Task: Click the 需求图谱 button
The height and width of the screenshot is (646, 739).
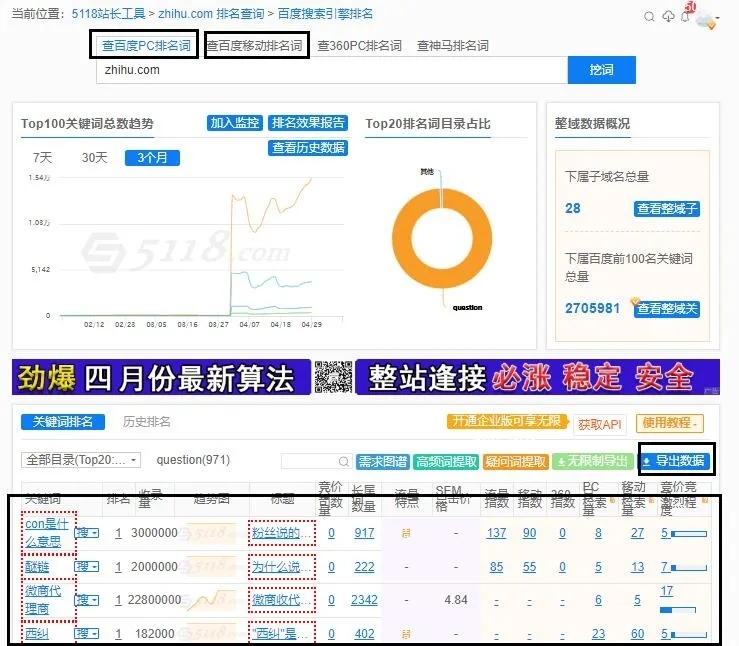Action: 383,461
